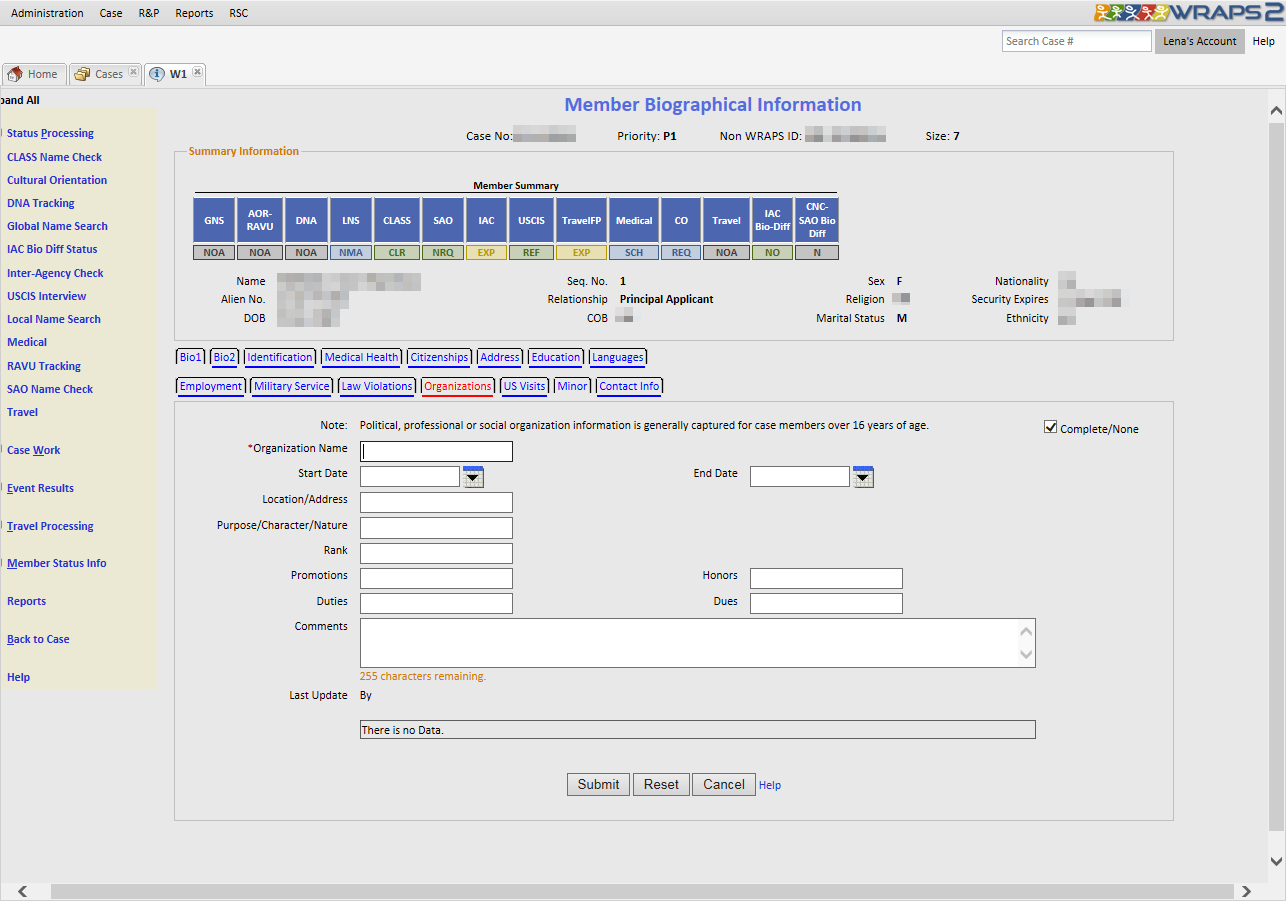The height and width of the screenshot is (901, 1286).
Task: Open the Start Date calendar picker
Action: tap(473, 477)
